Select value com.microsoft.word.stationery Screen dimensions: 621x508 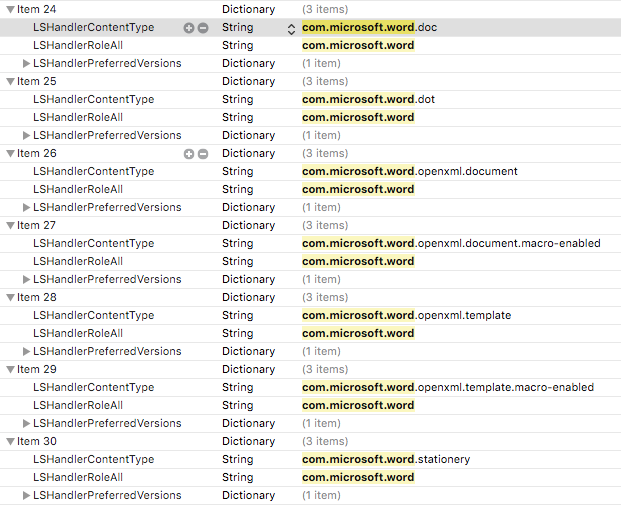tap(386, 459)
